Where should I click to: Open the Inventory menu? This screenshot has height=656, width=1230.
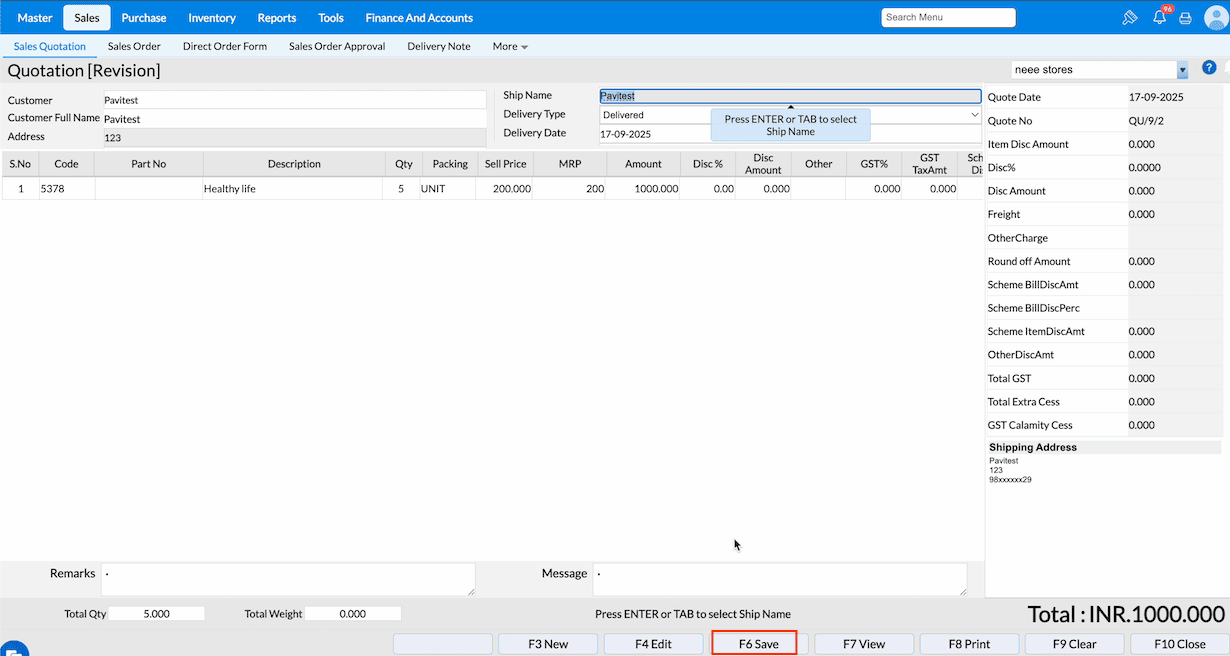point(212,18)
